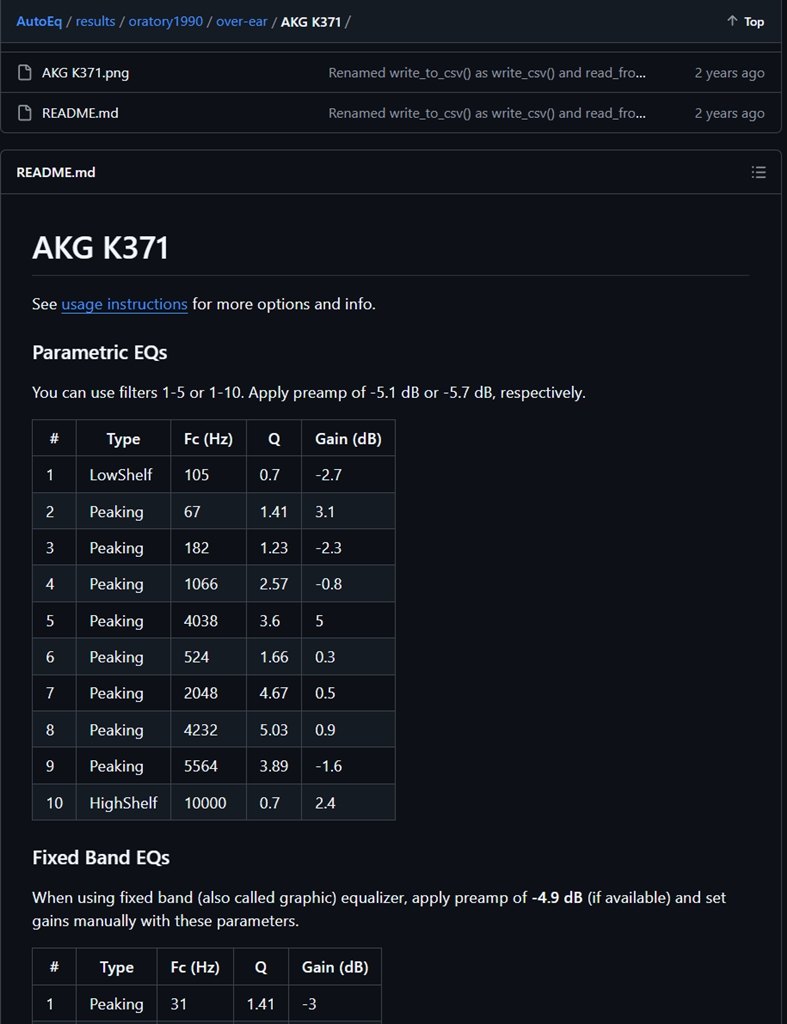Click the LowShelf cell in row 1
787x1024 pixels.
[x=121, y=475]
